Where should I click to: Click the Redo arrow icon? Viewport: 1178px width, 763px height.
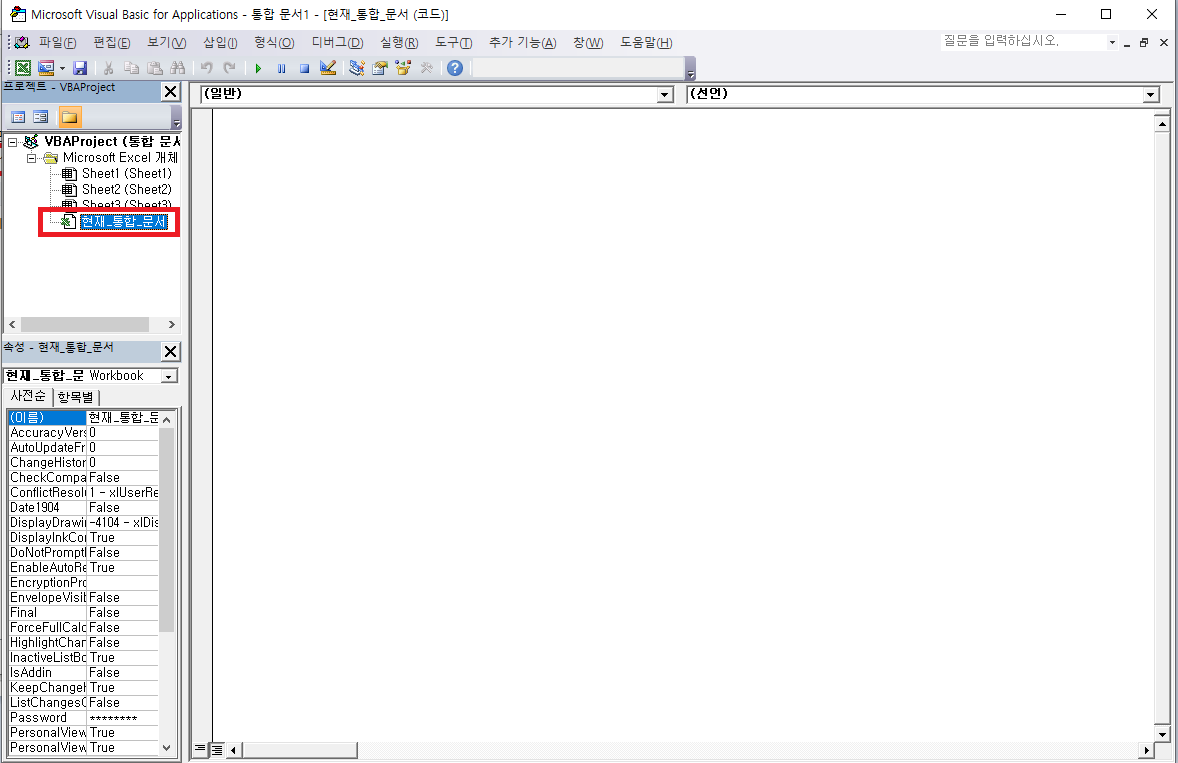(230, 68)
